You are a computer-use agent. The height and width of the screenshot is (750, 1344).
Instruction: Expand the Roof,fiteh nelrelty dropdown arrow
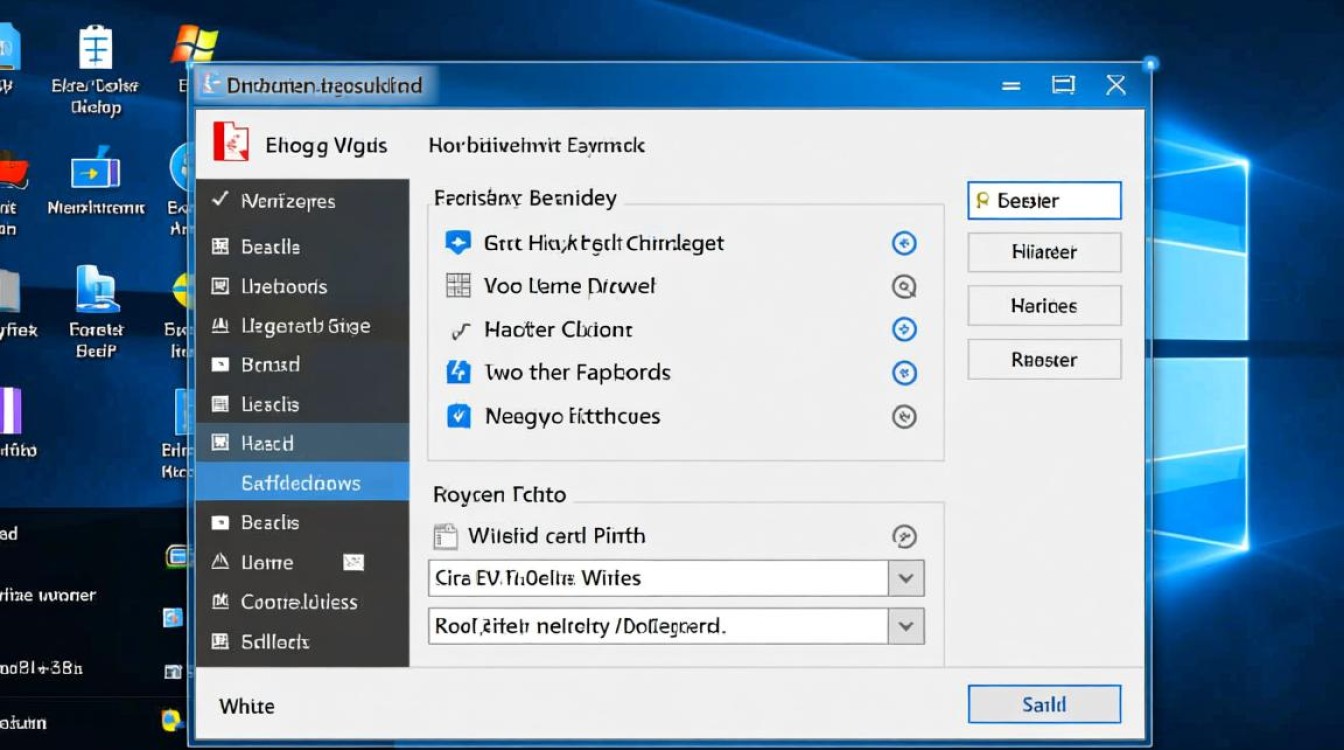point(906,626)
